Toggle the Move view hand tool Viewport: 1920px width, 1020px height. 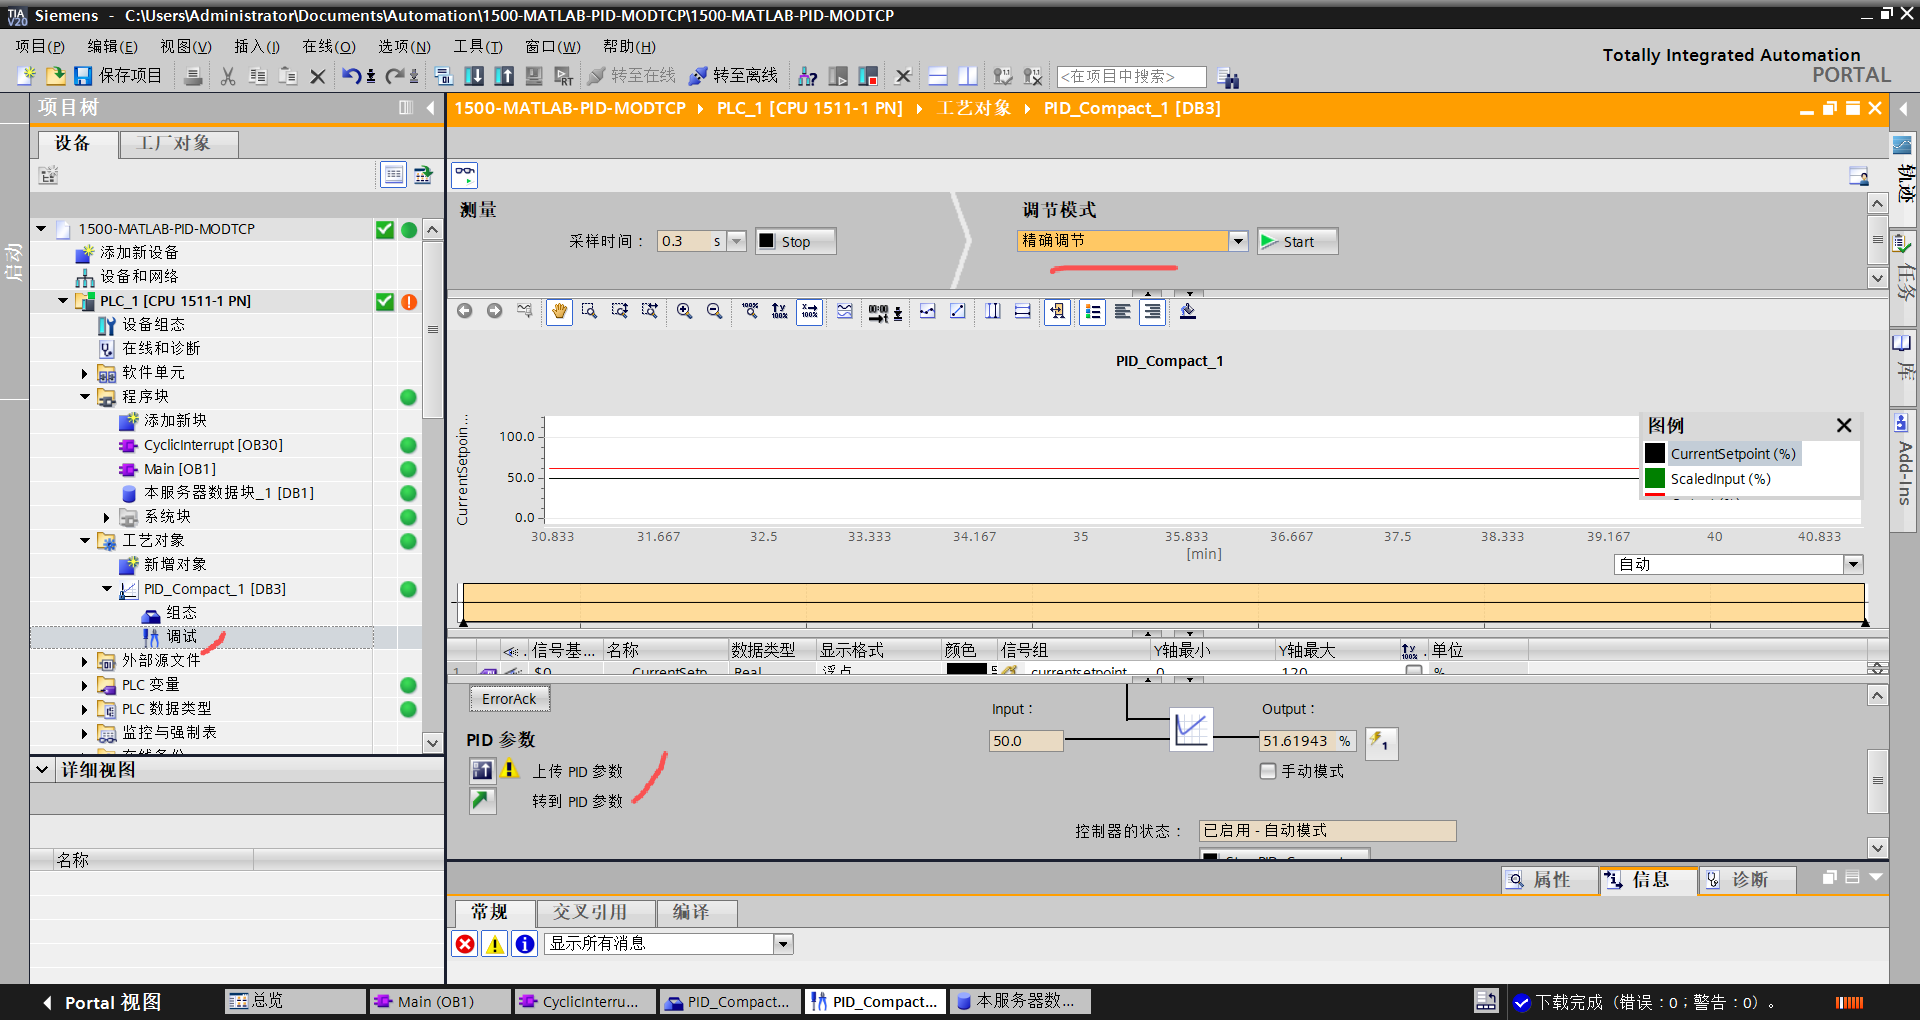559,312
